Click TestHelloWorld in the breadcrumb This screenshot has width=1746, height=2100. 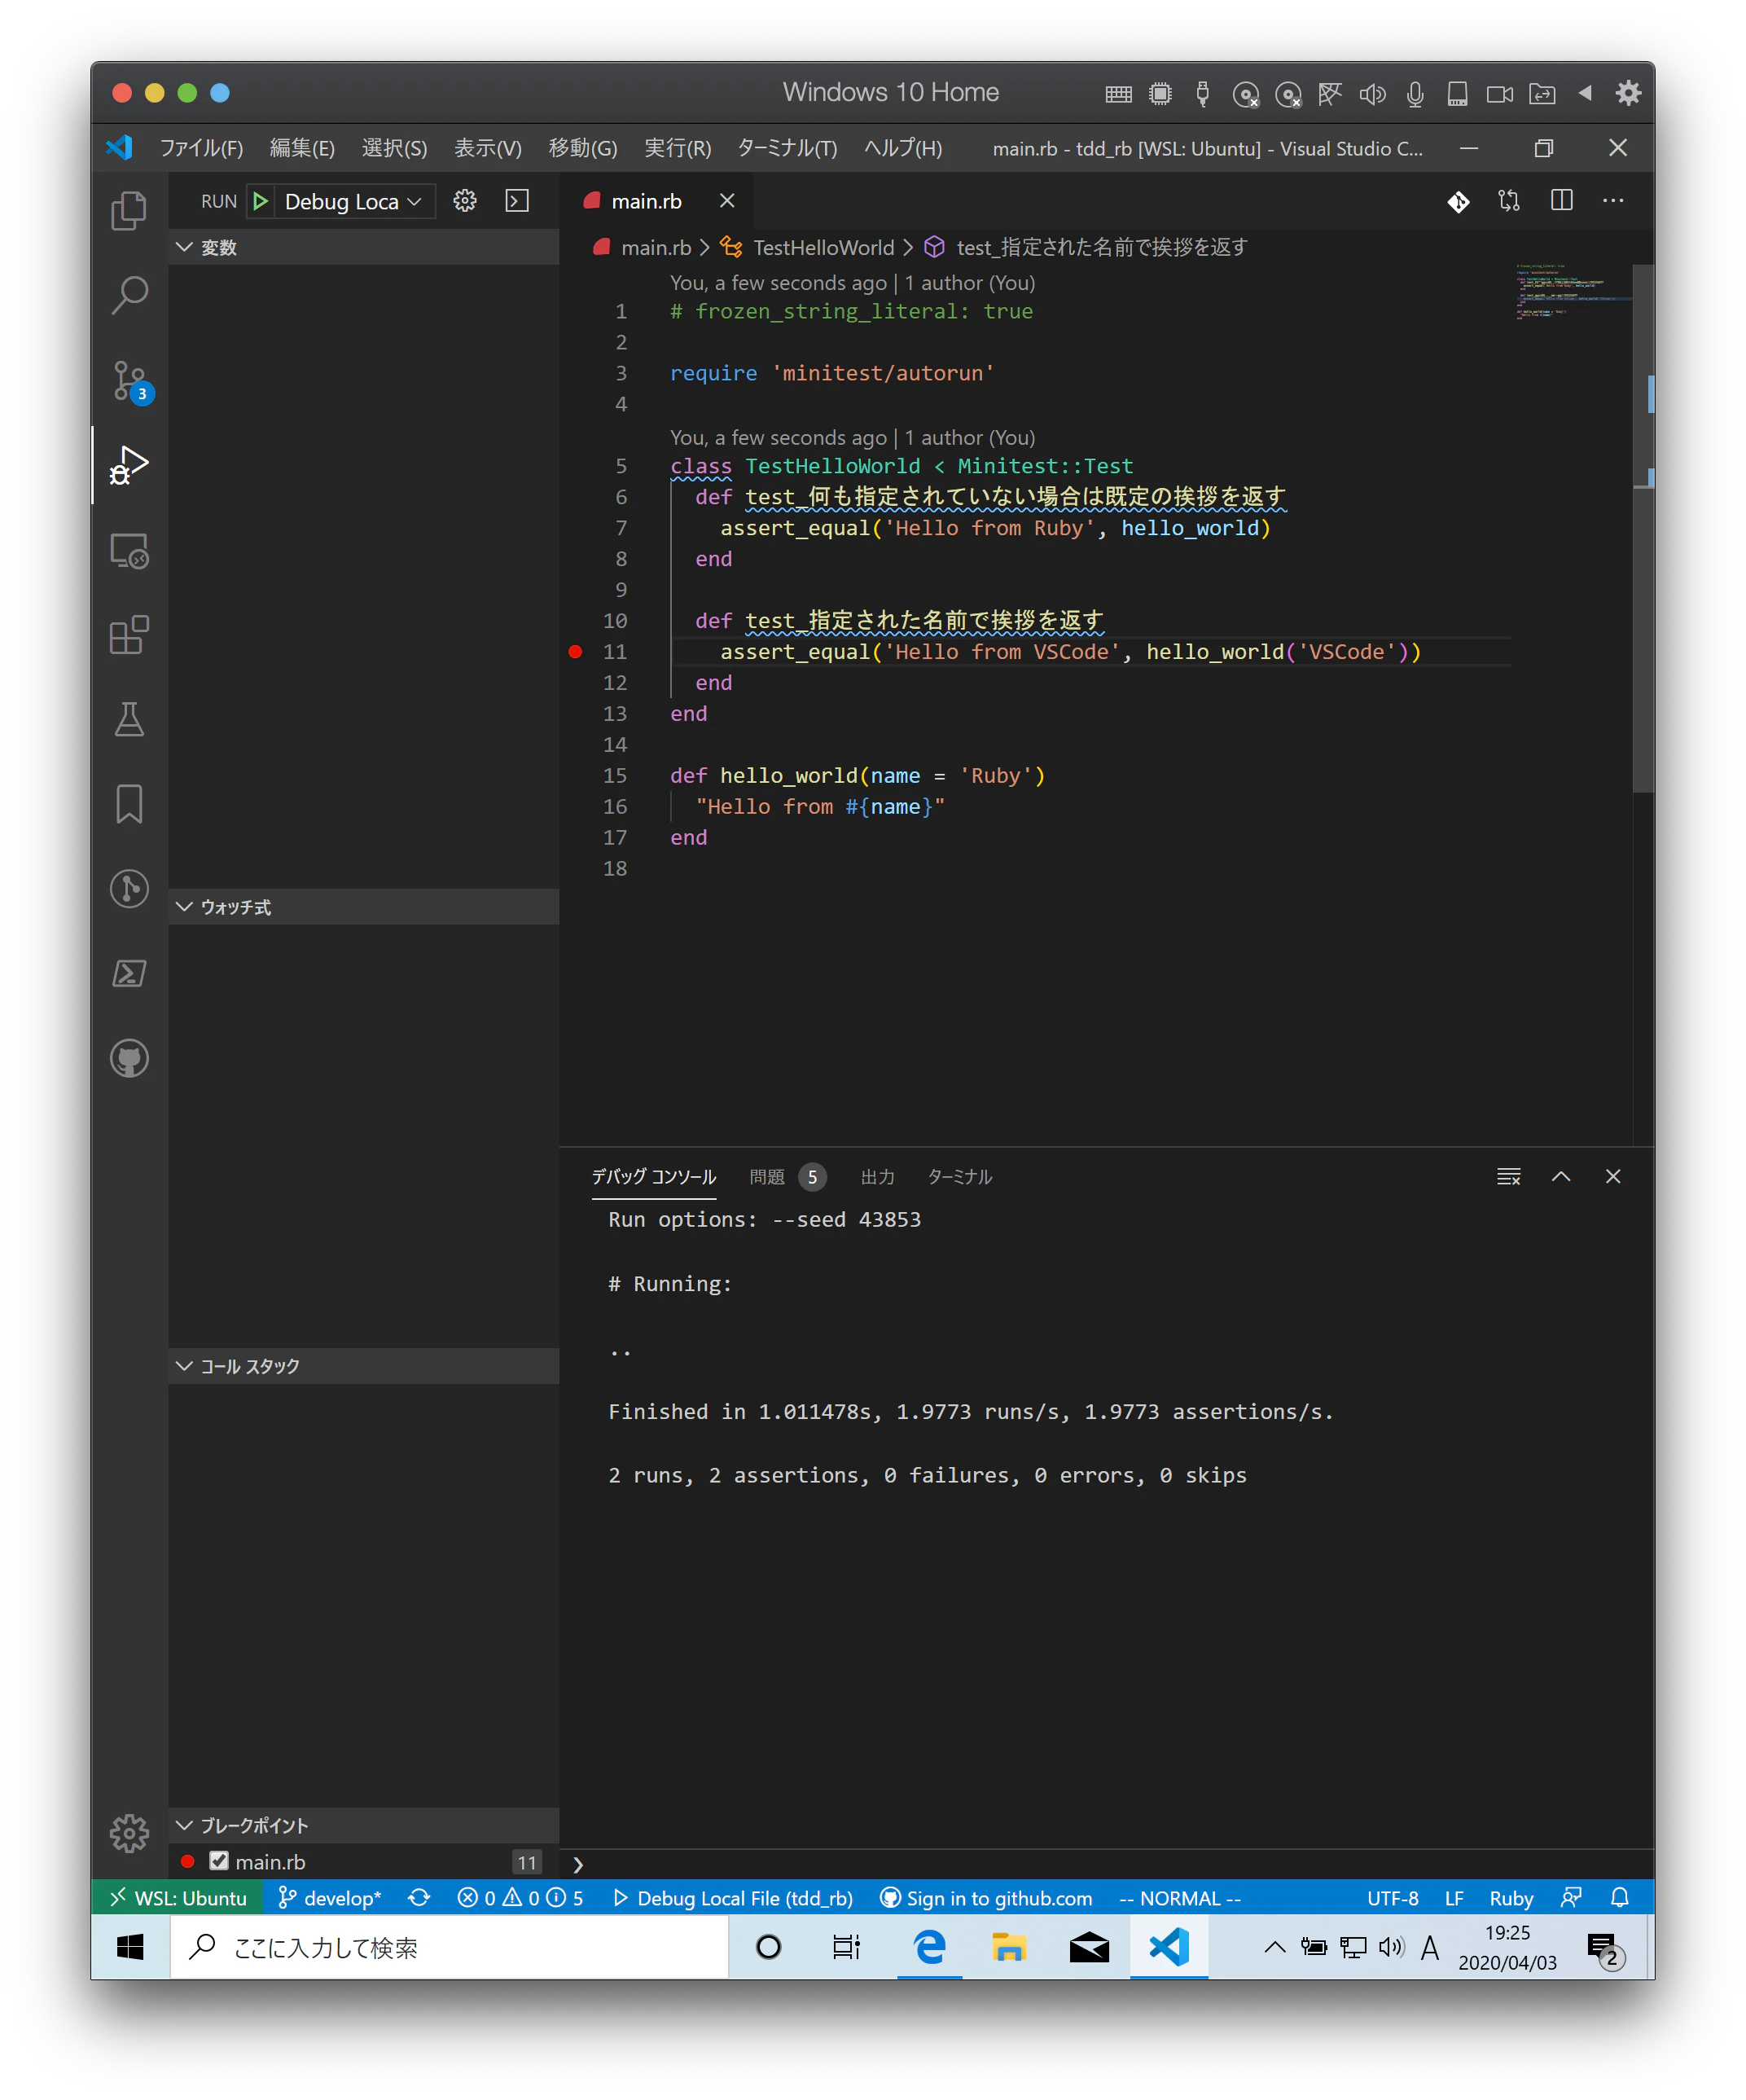click(823, 248)
